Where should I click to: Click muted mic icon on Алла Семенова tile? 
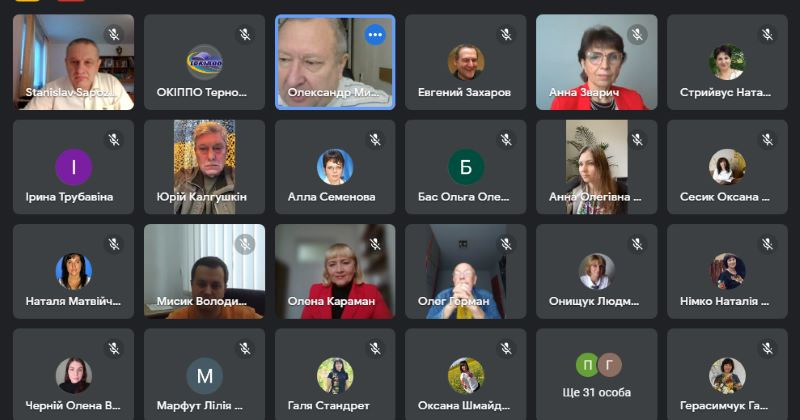[375, 140]
